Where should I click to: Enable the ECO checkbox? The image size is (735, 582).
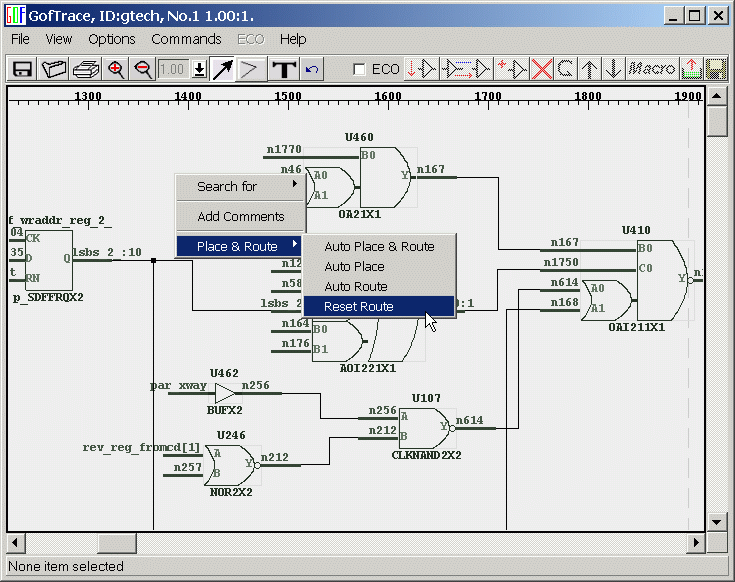click(360, 69)
